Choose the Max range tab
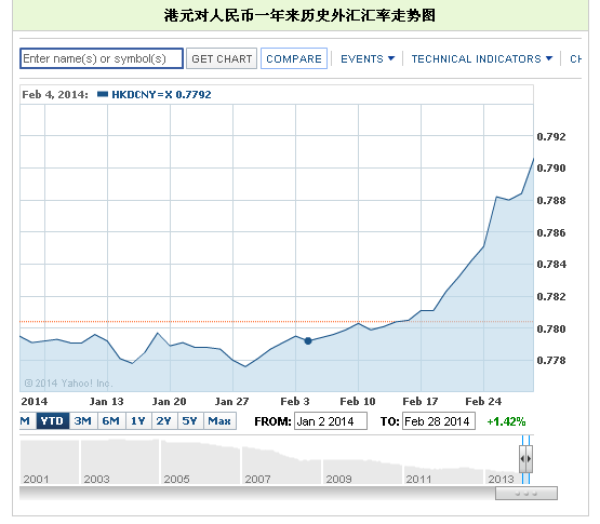 pos(220,421)
